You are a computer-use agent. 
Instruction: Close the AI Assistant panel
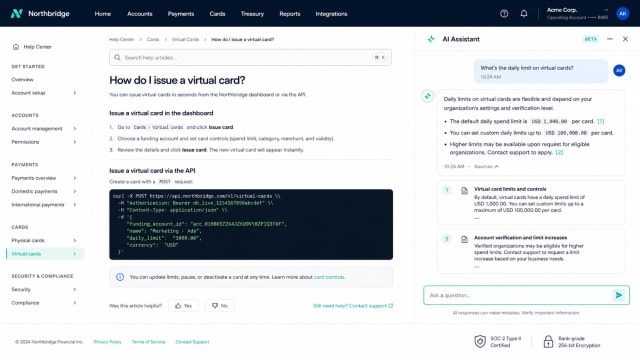(625, 39)
